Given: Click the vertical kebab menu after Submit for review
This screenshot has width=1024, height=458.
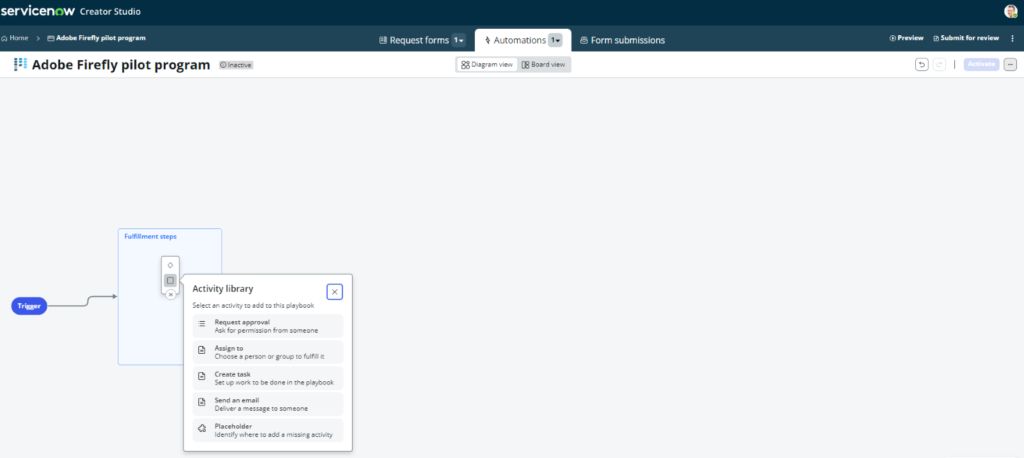Looking at the screenshot, I should click(1012, 38).
